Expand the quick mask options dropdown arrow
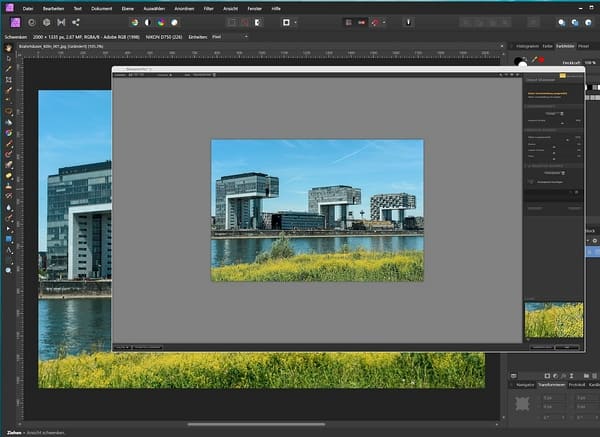 click(295, 23)
